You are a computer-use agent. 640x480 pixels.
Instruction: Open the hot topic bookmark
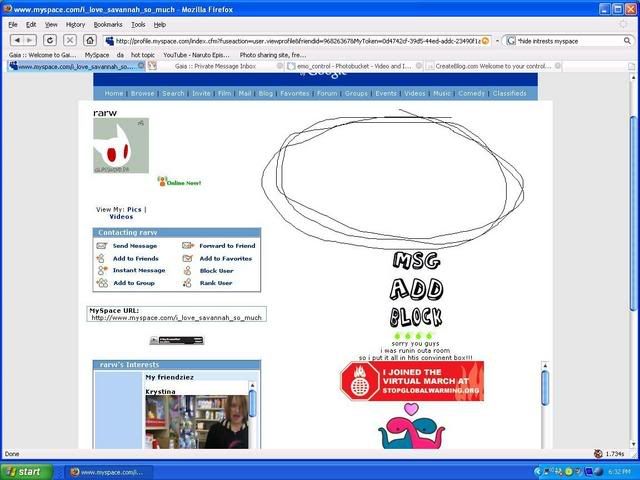coord(142,55)
